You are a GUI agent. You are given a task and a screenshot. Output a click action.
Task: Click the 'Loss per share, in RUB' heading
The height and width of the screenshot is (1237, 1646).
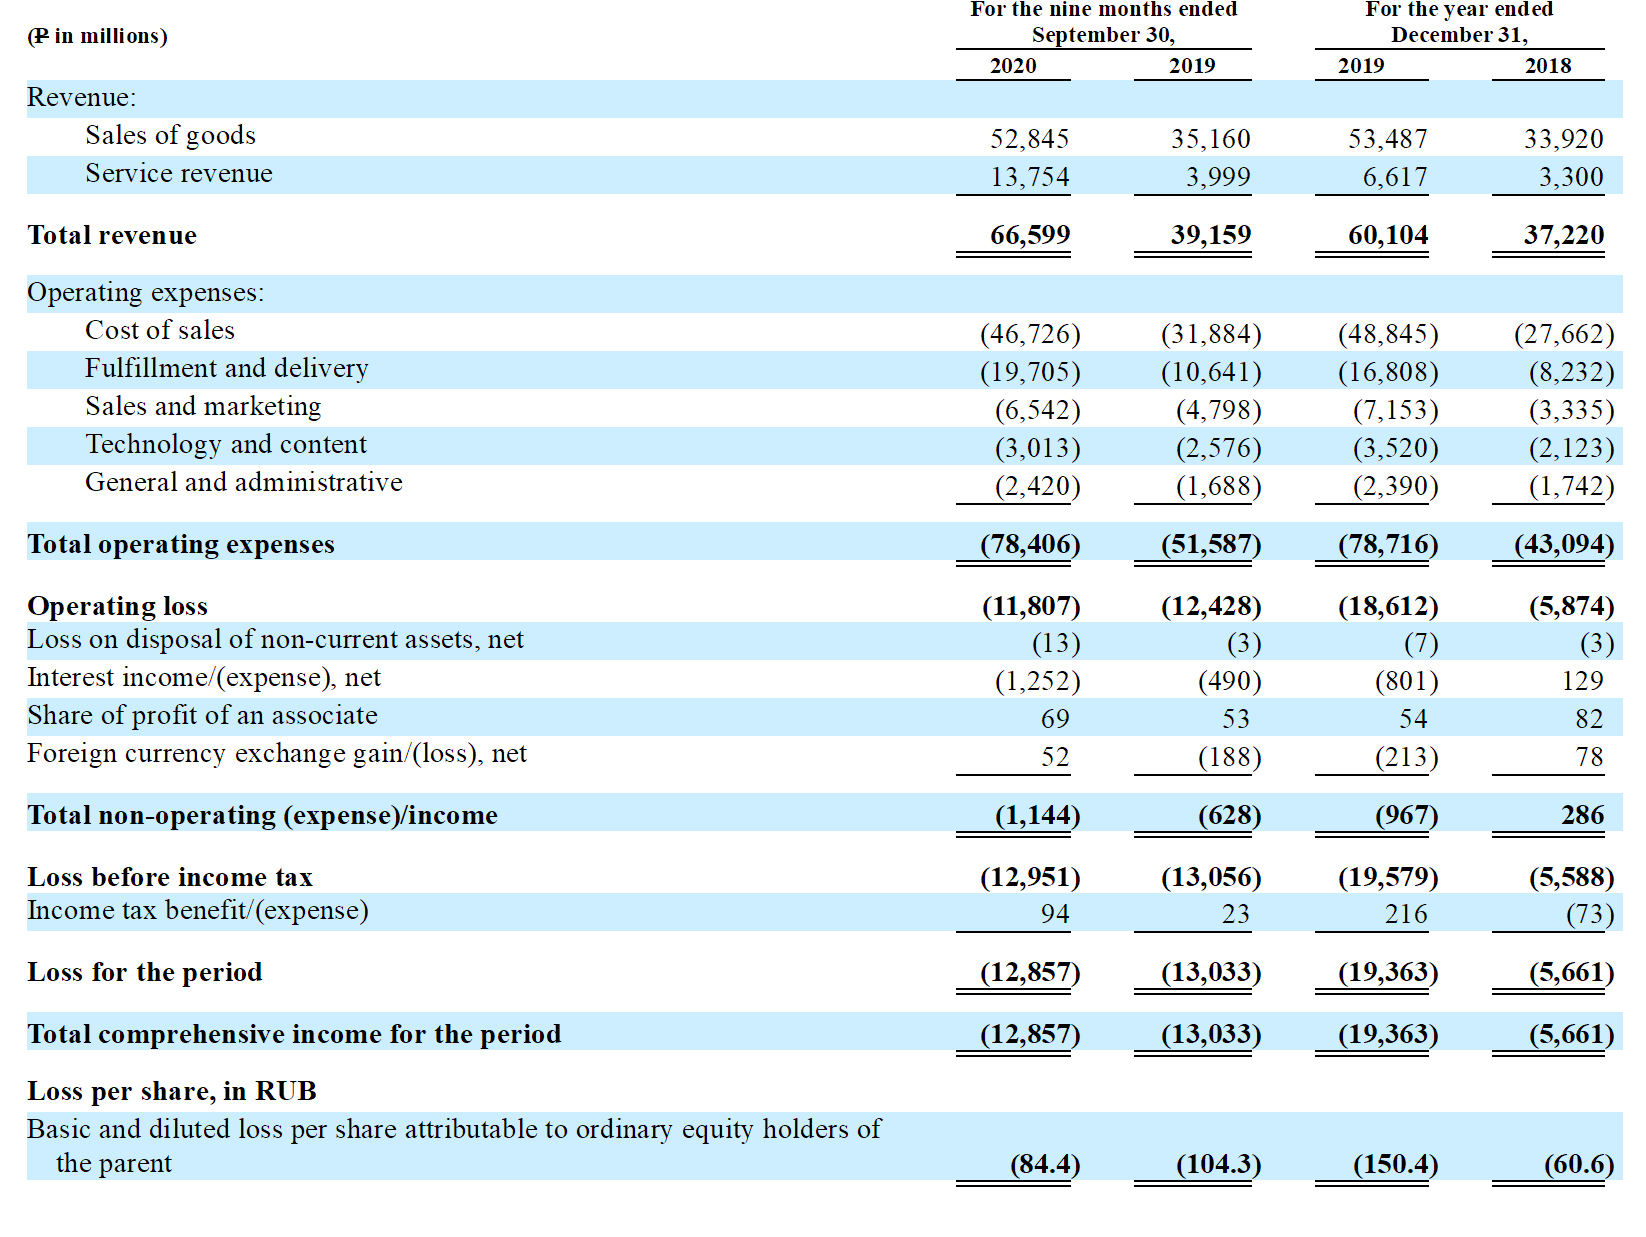coord(172,1092)
